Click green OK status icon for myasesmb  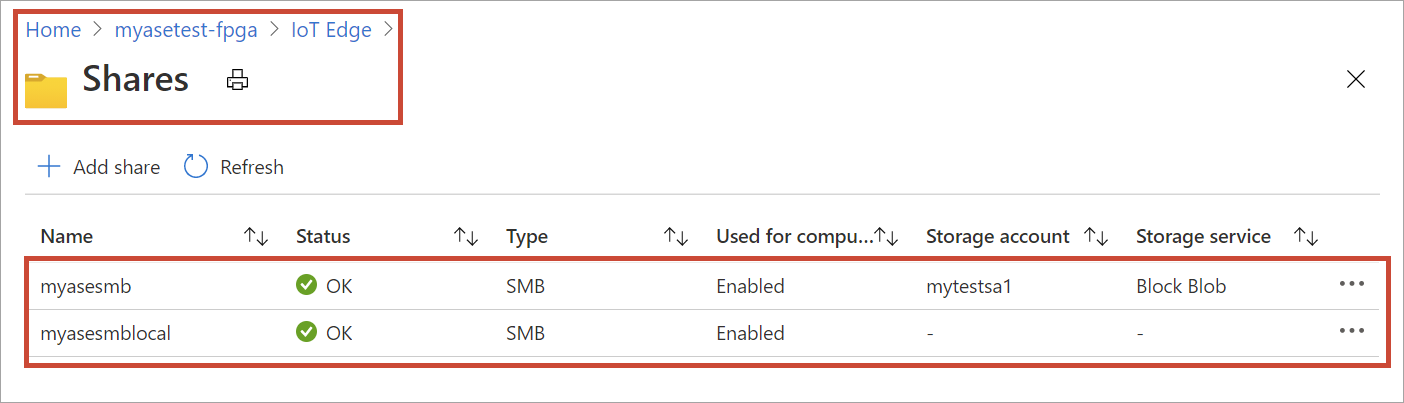point(306,286)
